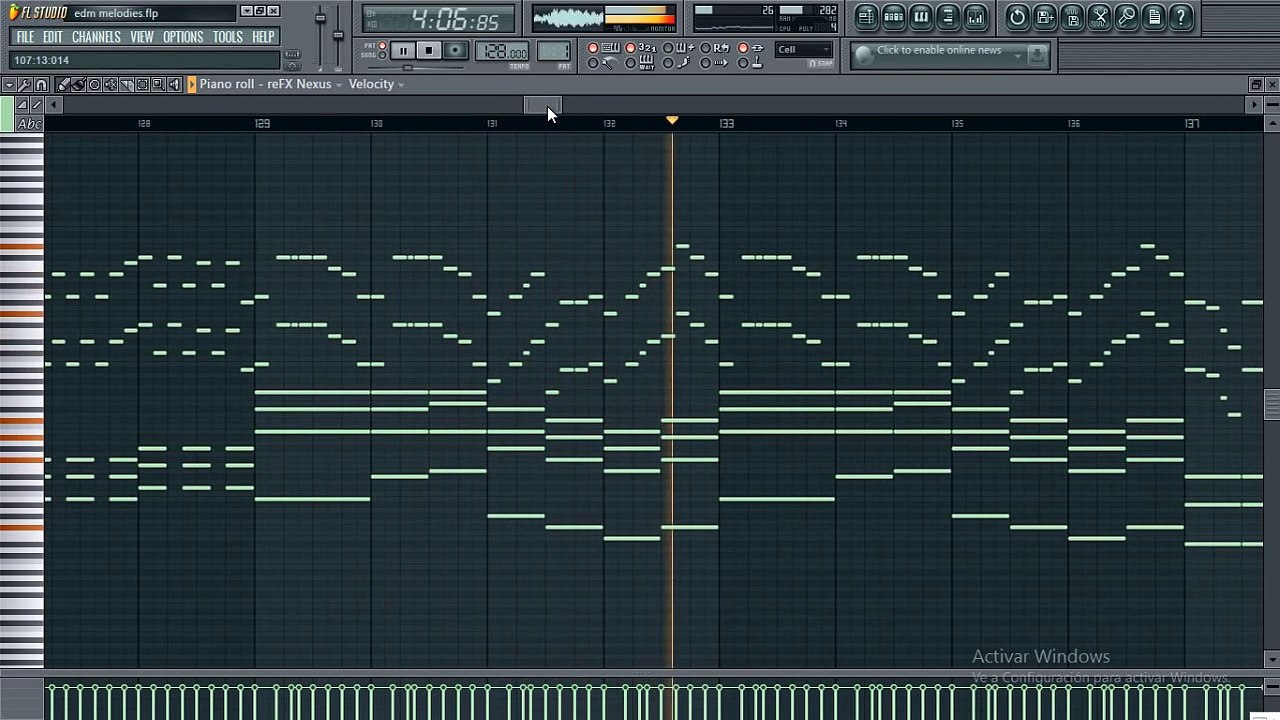Expand the online news panel dropdown
1280x720 pixels.
(x=1017, y=55)
